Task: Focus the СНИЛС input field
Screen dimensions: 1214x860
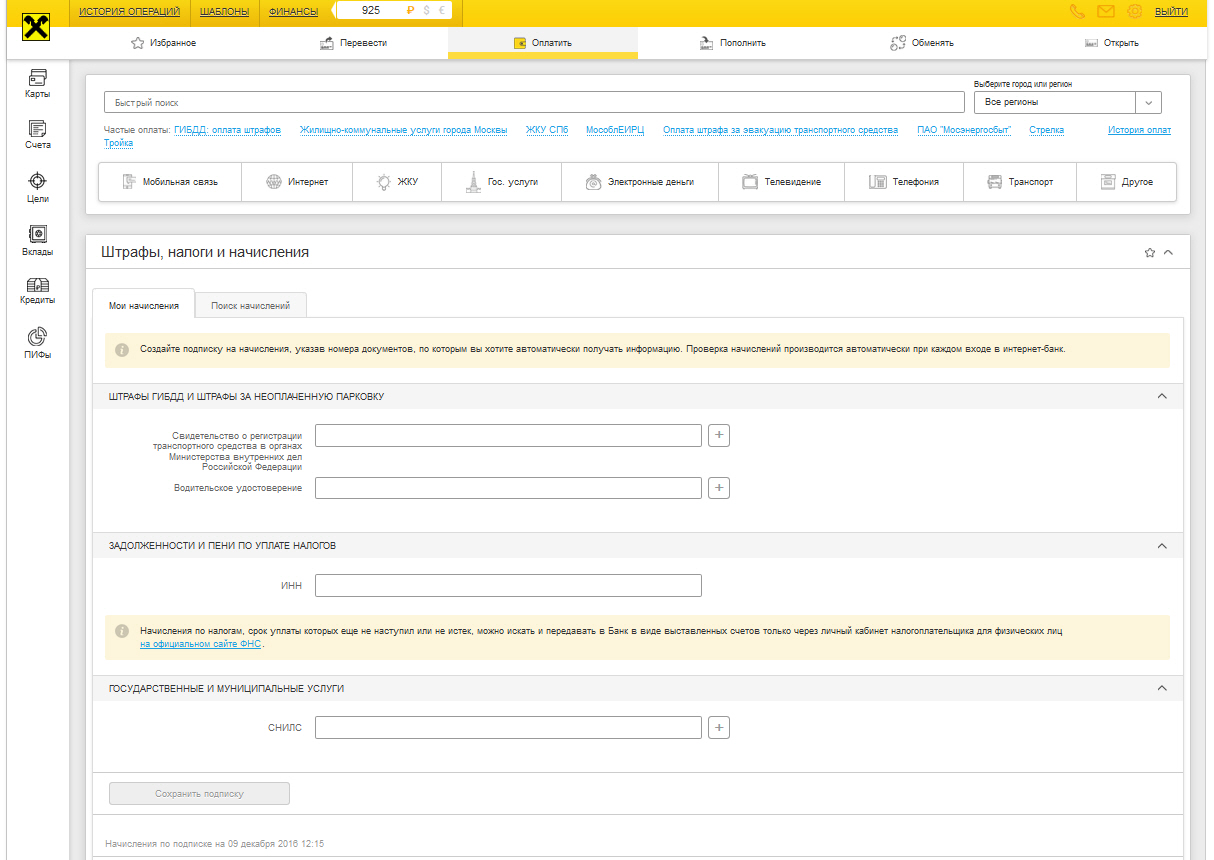Action: tap(508, 728)
